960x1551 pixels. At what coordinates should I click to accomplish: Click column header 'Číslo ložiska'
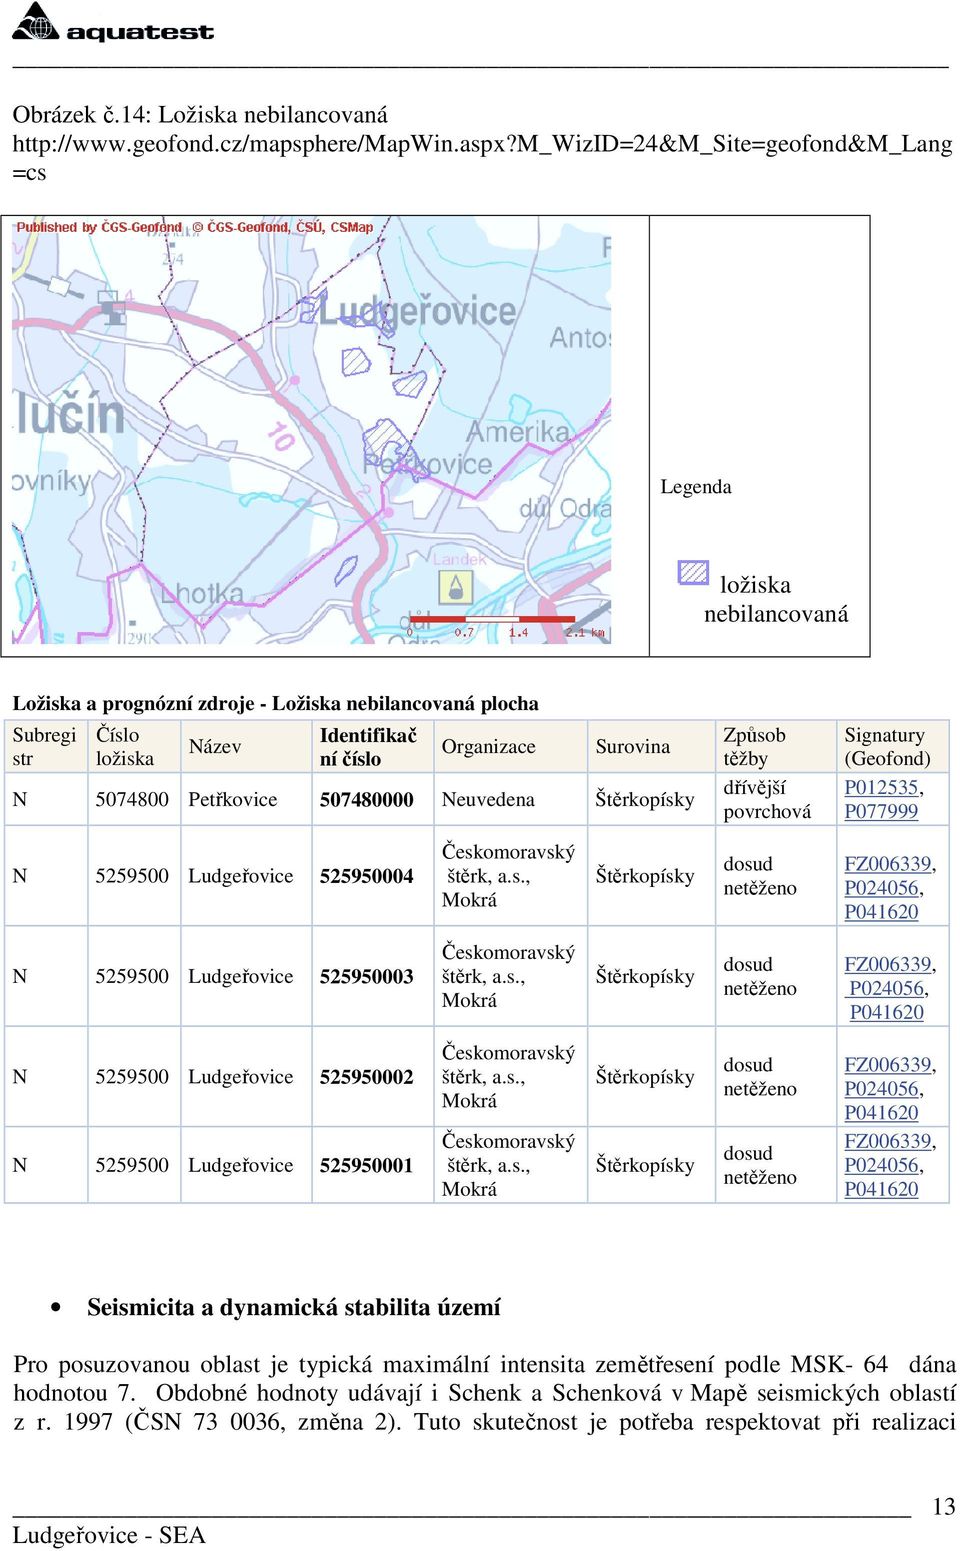(125, 746)
